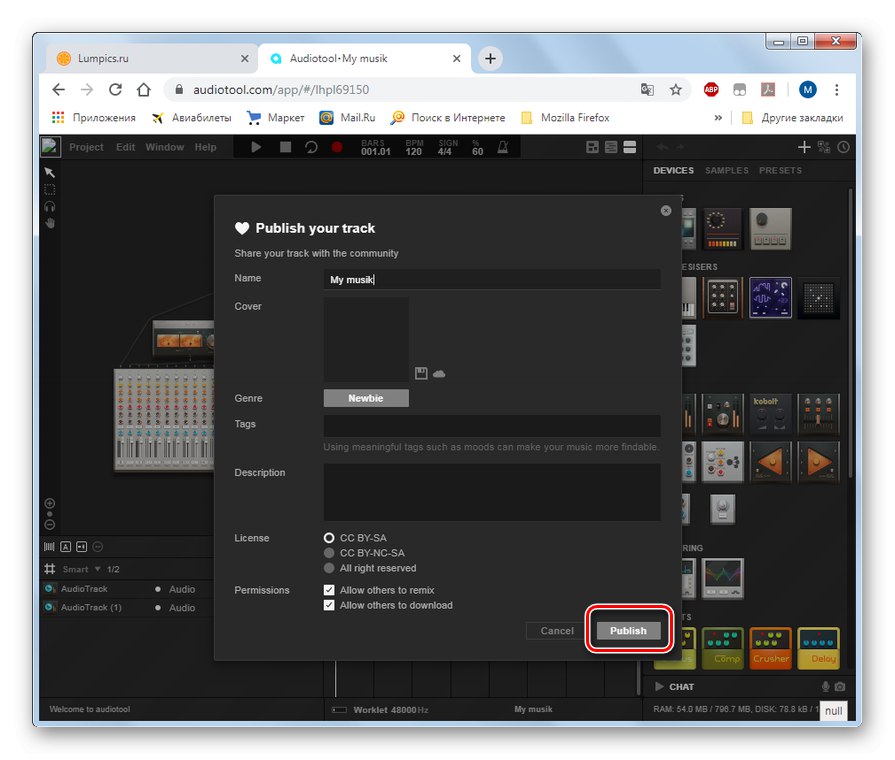The width and height of the screenshot is (895, 760).
Task: Open the Авиабилеты bookmark
Action: click(191, 118)
